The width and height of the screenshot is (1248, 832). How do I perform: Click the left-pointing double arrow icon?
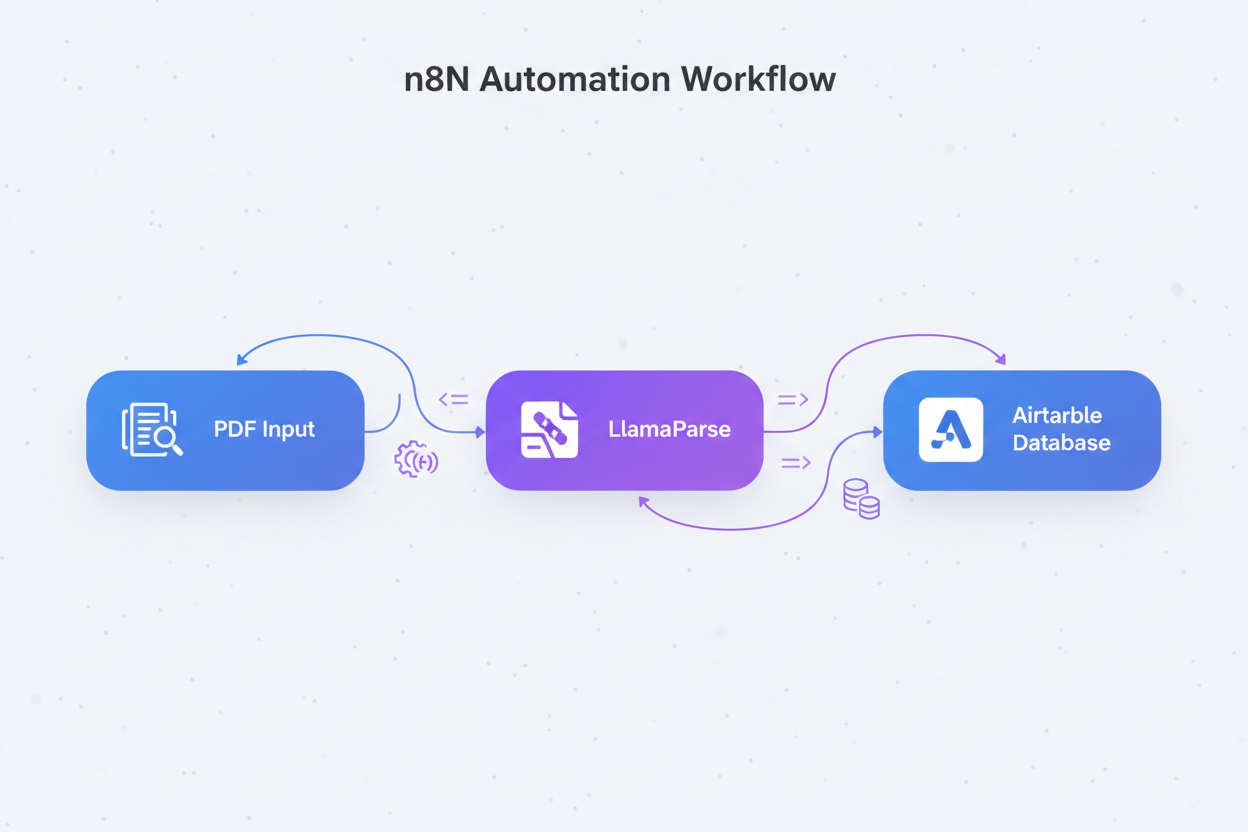(x=454, y=399)
